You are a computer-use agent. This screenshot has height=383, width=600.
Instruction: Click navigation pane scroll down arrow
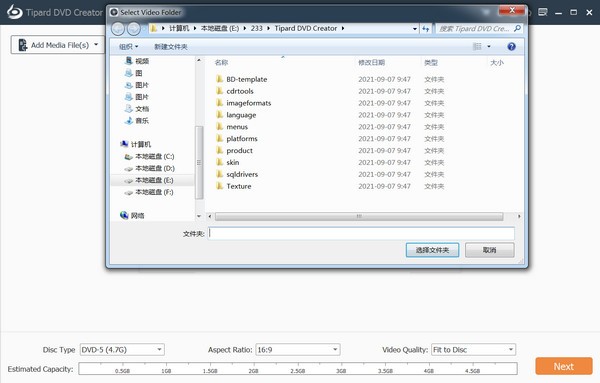tap(199, 216)
